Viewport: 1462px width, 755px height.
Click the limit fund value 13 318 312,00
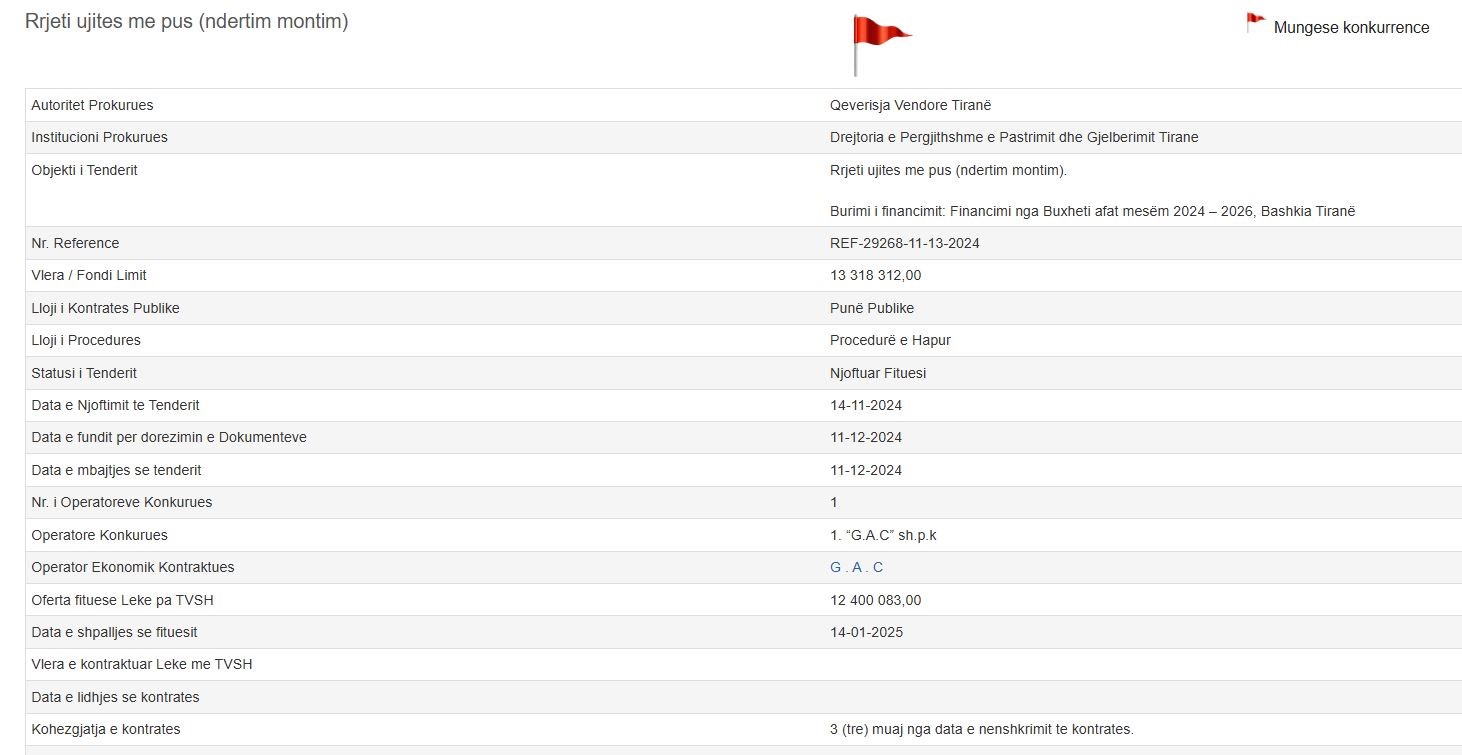(x=875, y=275)
